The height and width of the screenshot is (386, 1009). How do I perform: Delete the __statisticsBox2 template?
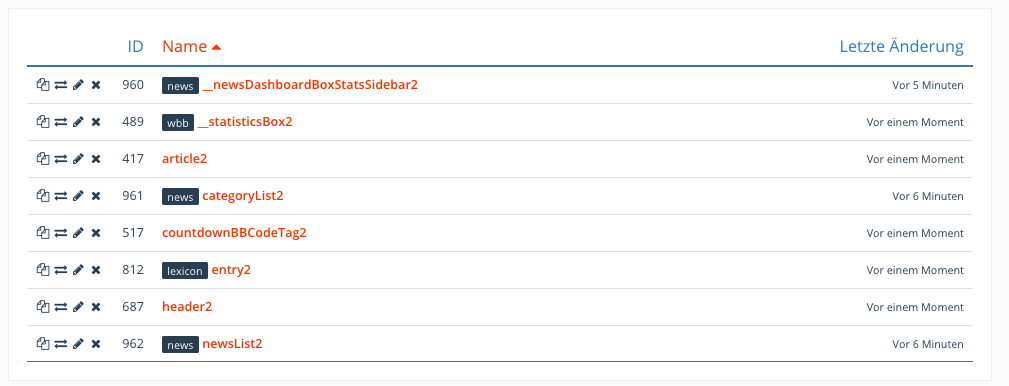(x=96, y=122)
